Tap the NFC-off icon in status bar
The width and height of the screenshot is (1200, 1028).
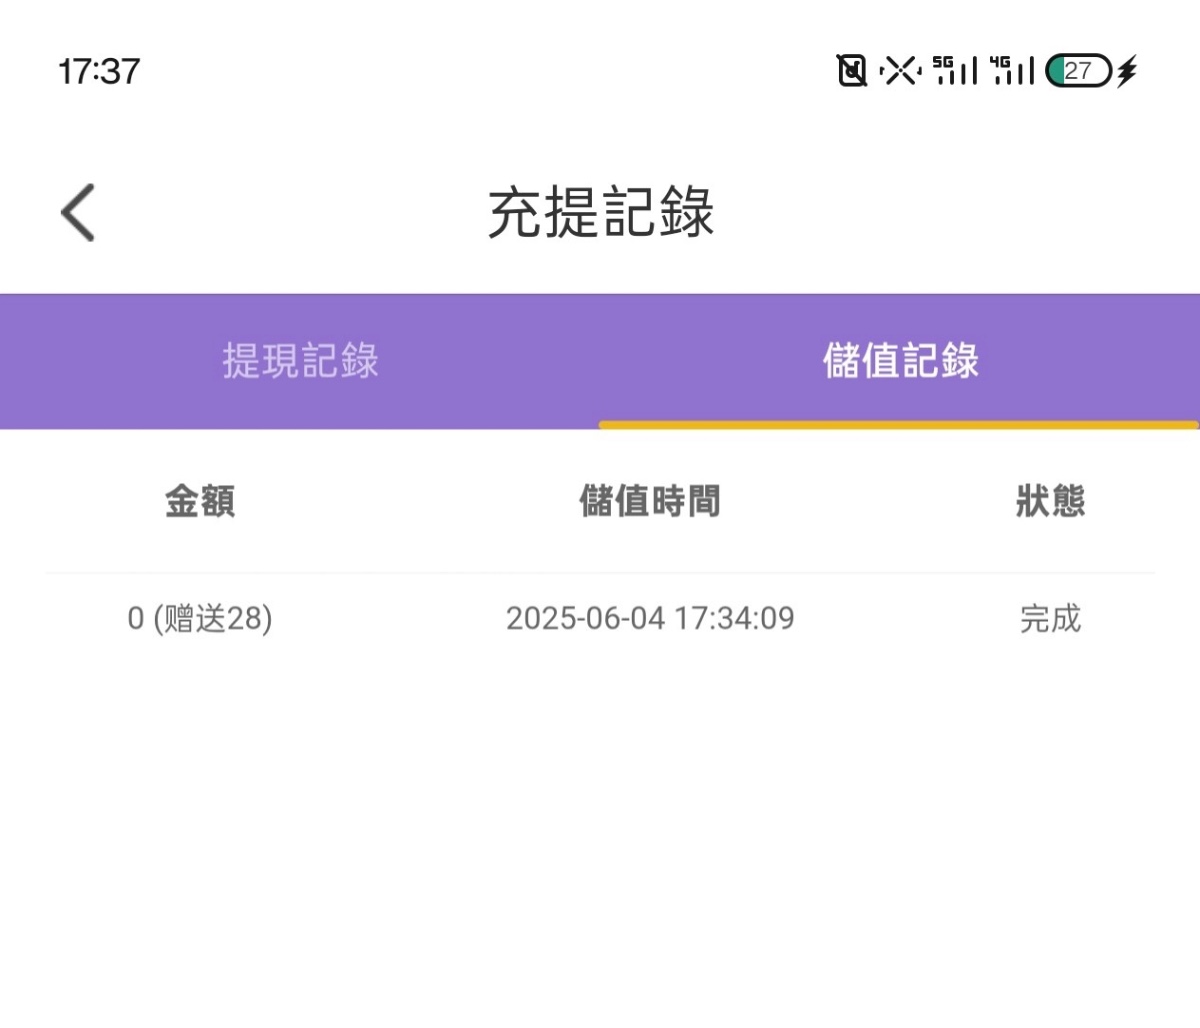(851, 71)
